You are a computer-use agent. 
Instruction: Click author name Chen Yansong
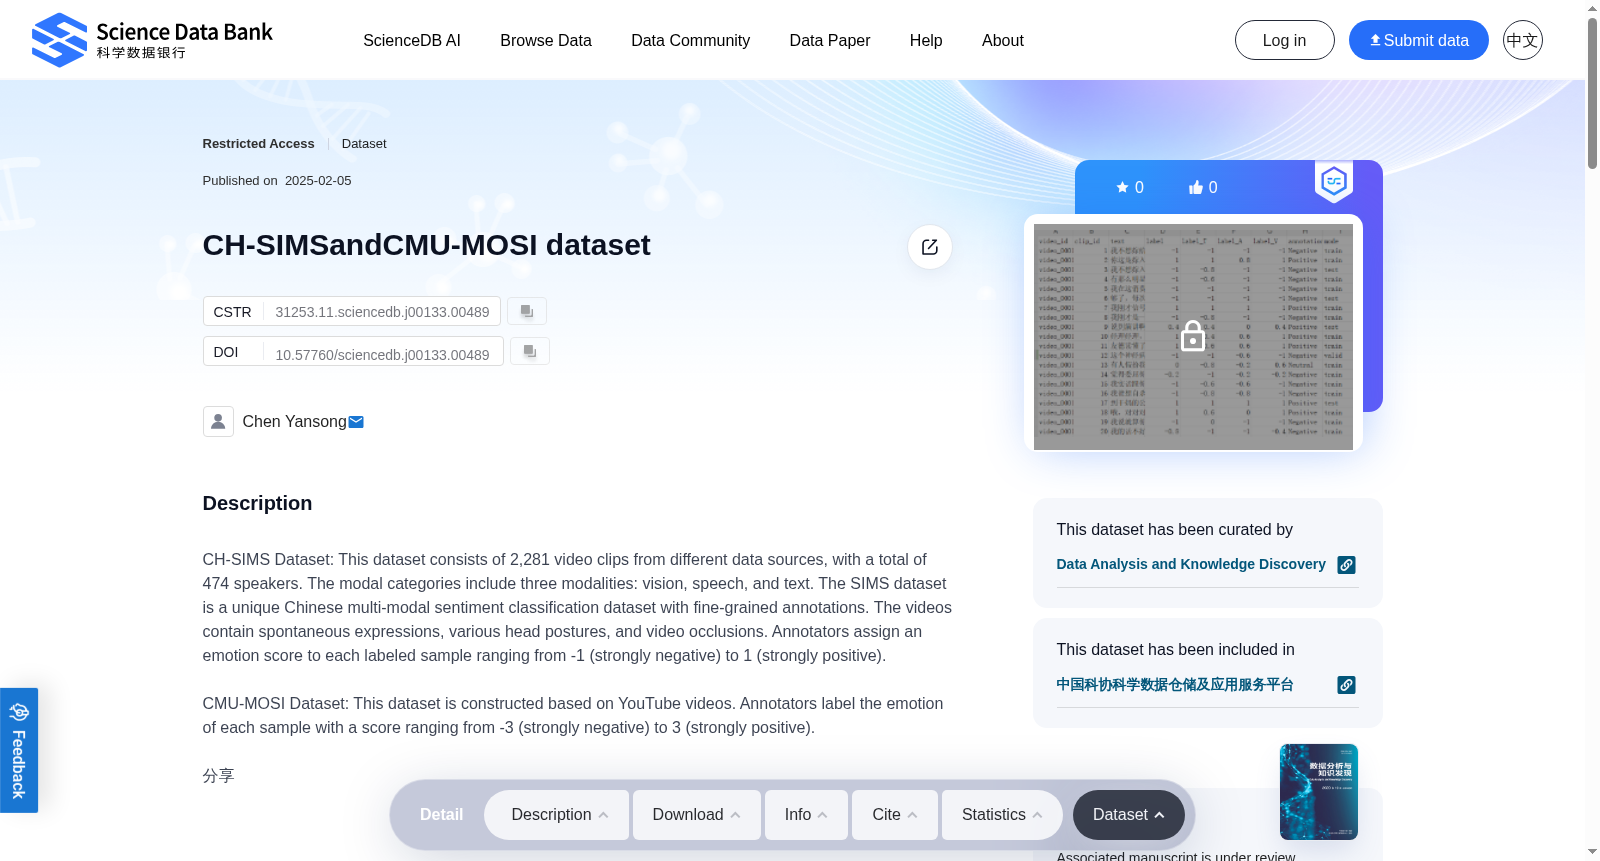(x=294, y=422)
